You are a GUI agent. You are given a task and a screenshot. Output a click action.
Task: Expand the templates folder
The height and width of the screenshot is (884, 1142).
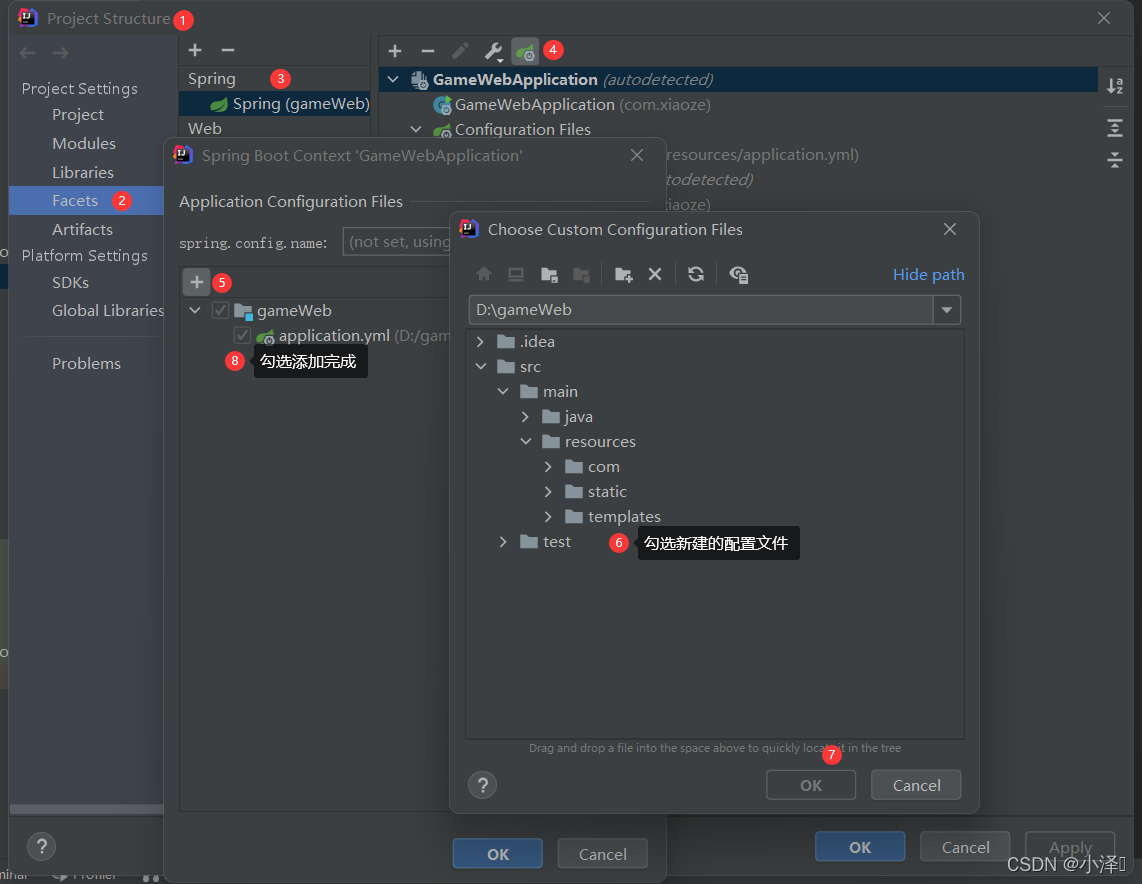(548, 516)
